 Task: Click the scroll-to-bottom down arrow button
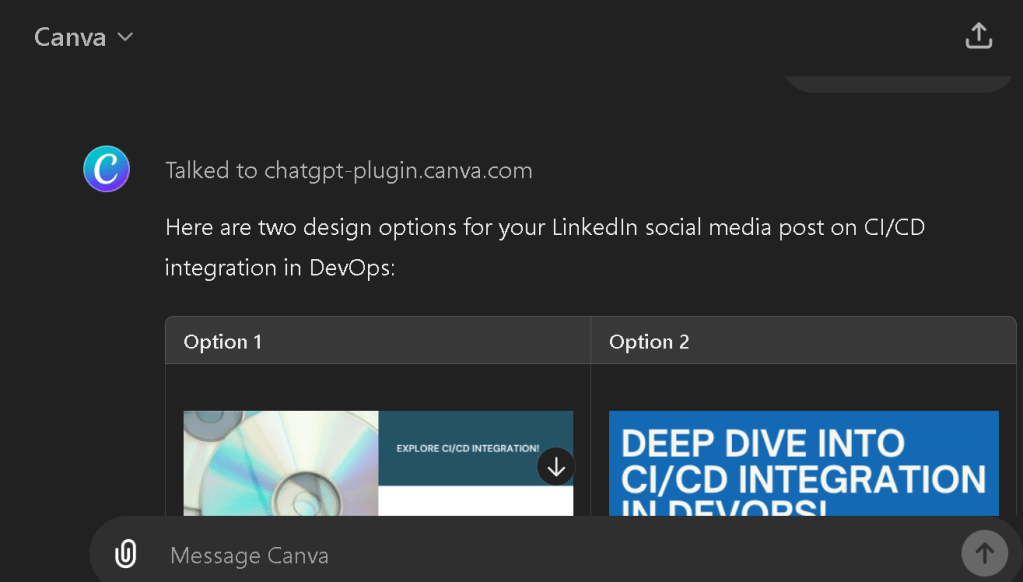(x=556, y=467)
